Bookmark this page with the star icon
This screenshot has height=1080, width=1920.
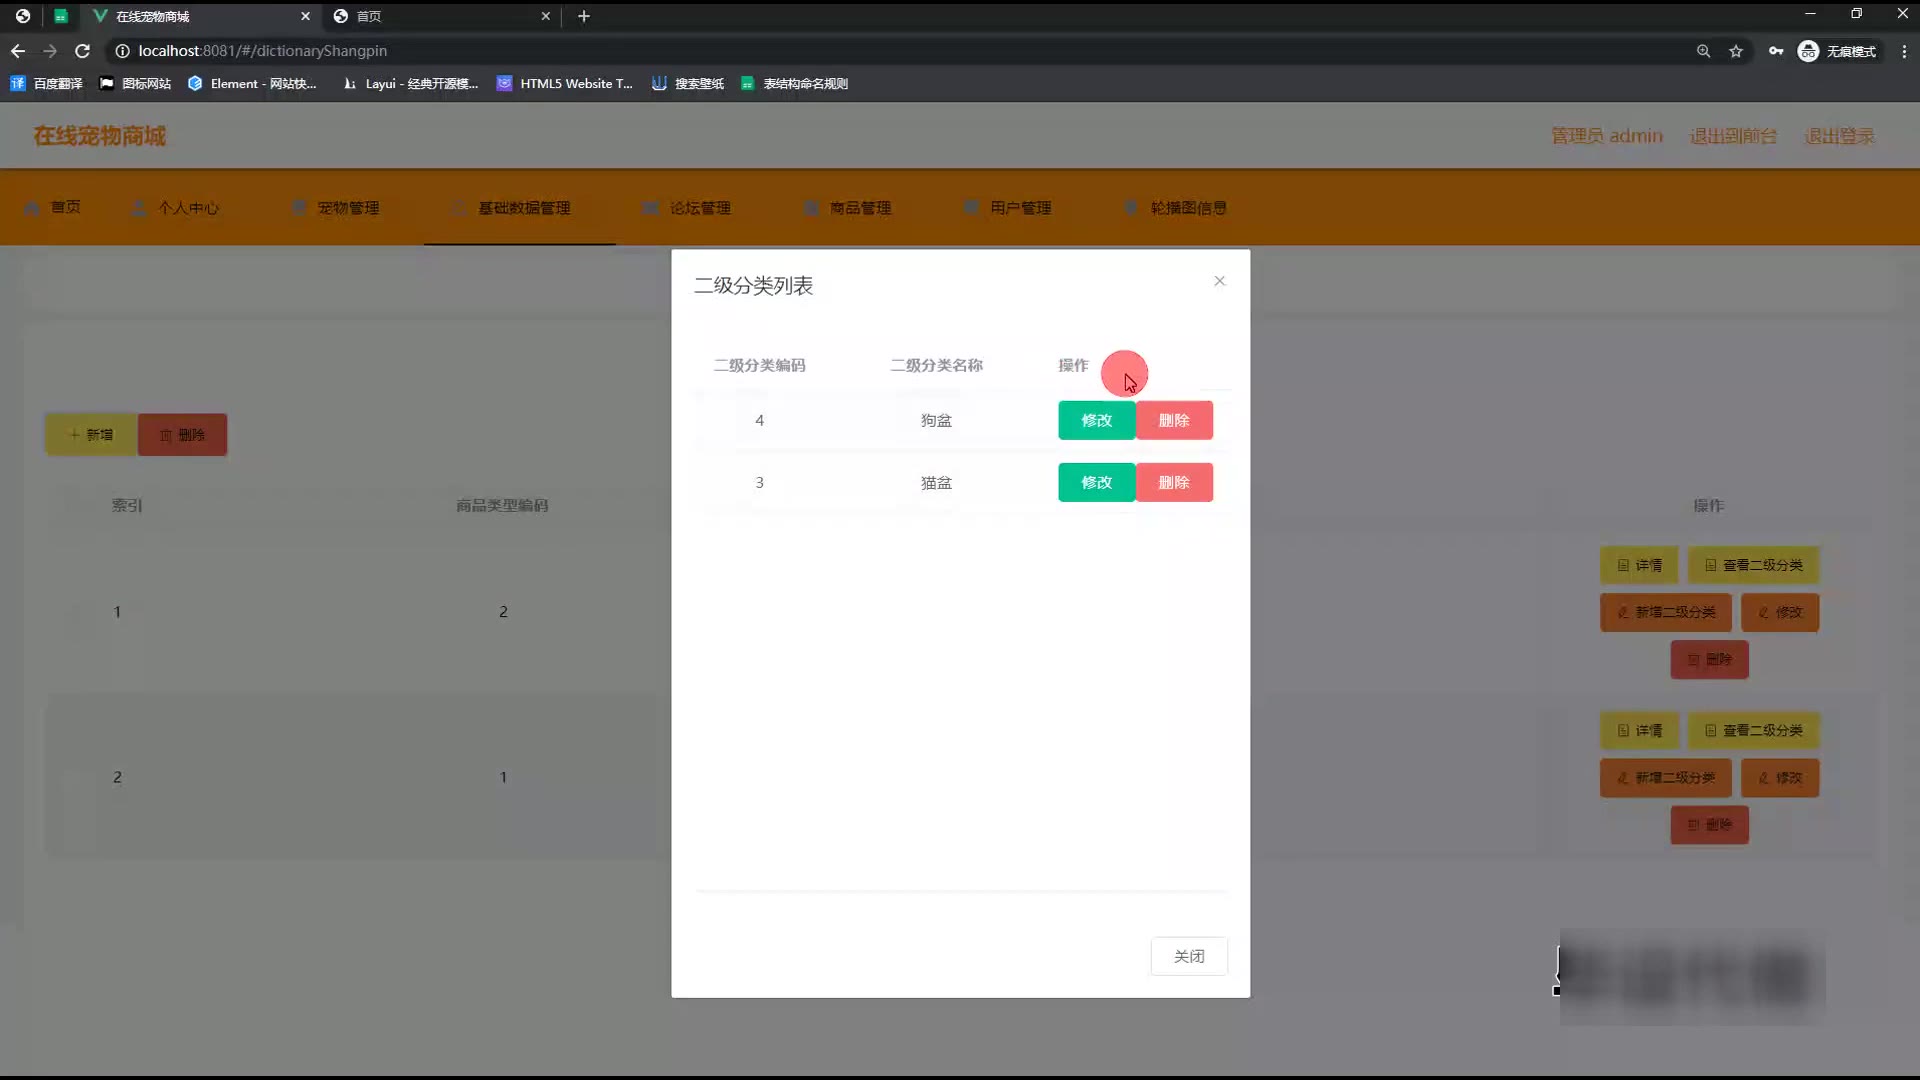pos(1736,51)
